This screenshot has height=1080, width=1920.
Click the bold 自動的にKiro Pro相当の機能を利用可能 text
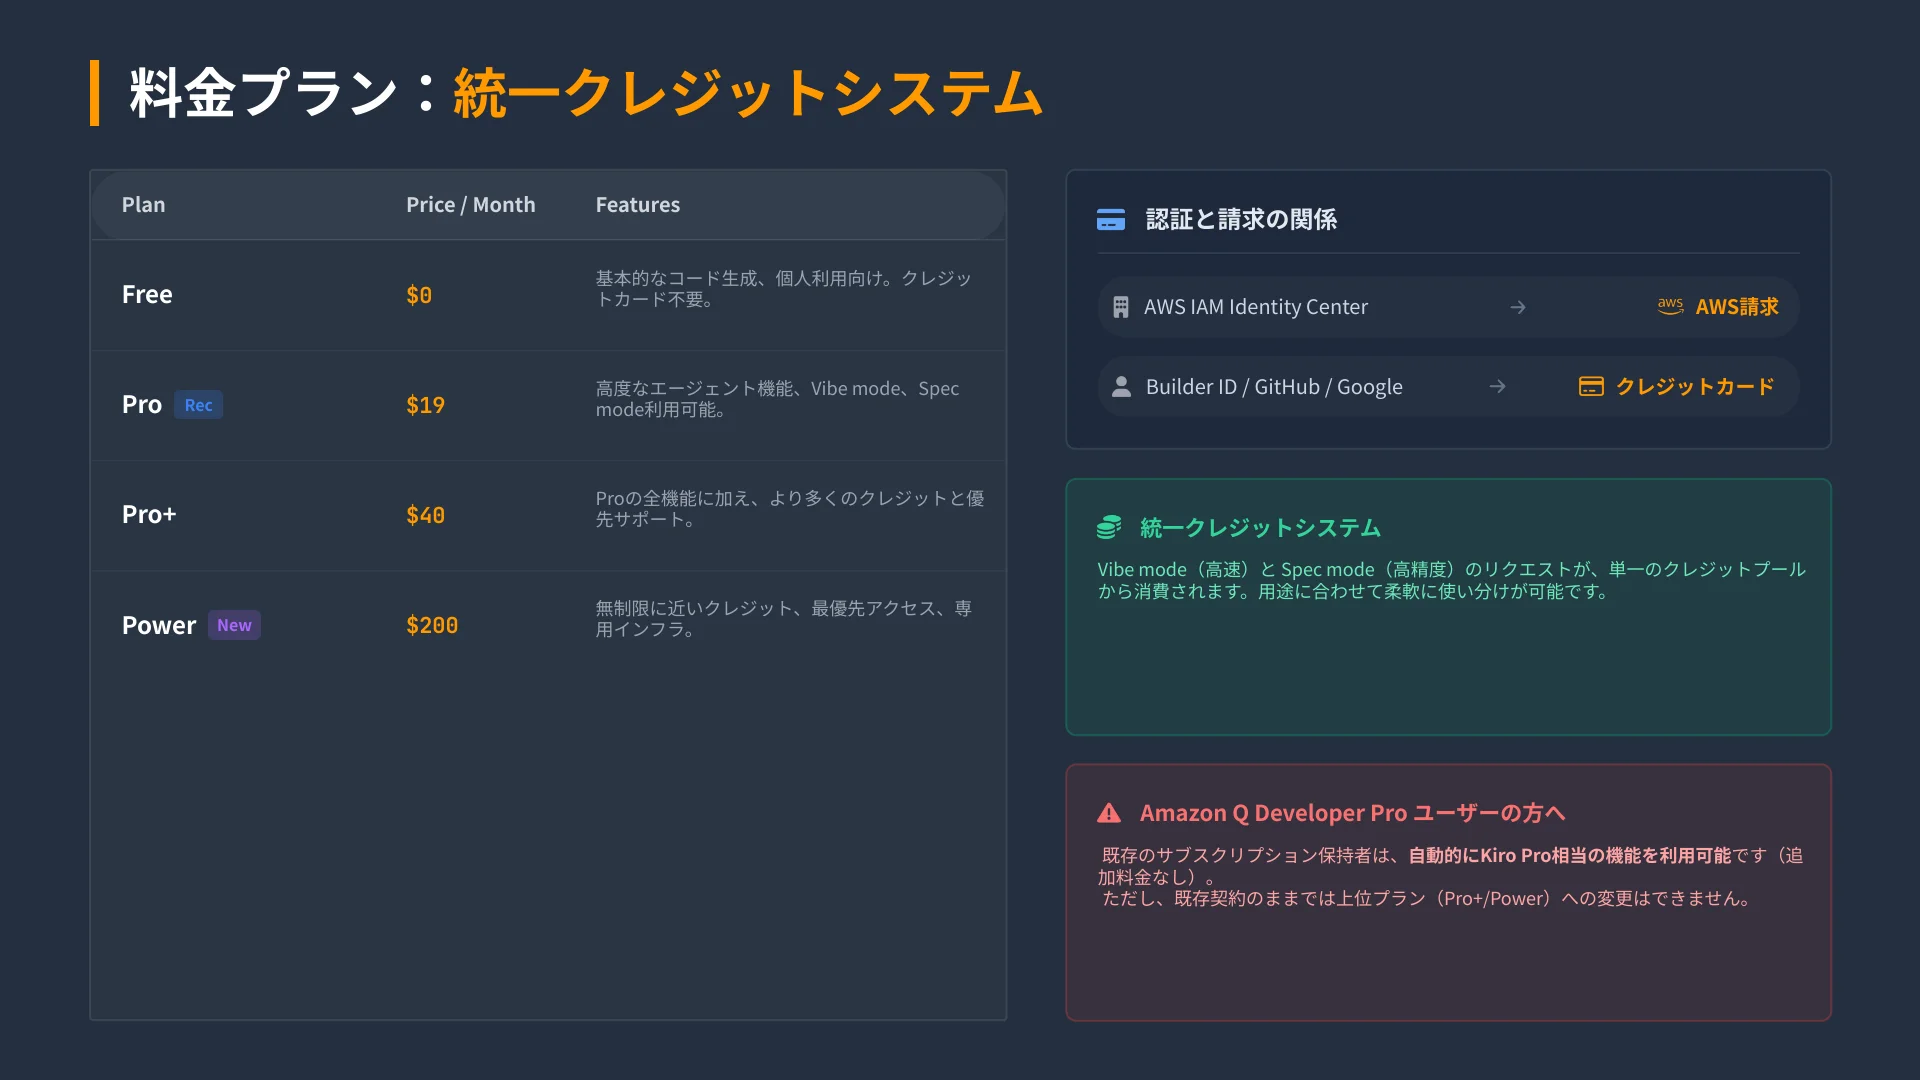pos(1570,856)
